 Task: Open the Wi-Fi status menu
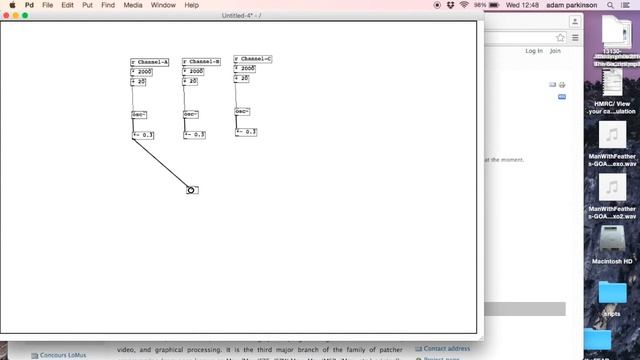464,5
